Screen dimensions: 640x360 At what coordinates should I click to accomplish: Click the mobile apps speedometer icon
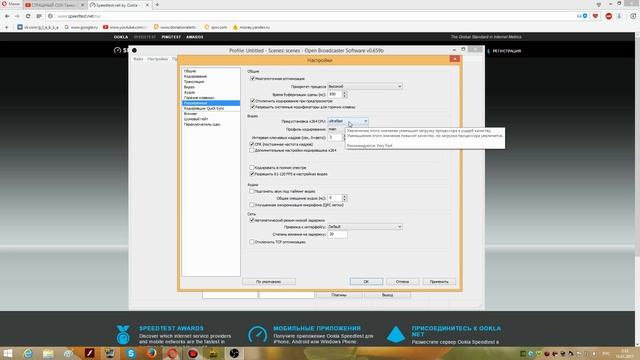pos(258,335)
